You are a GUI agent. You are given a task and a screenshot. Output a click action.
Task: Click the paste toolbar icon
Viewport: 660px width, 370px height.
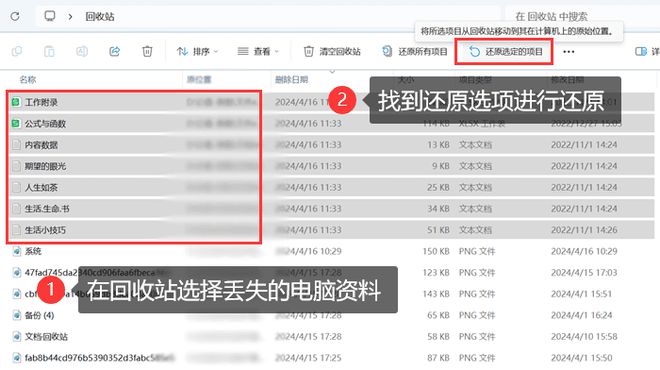(49, 51)
